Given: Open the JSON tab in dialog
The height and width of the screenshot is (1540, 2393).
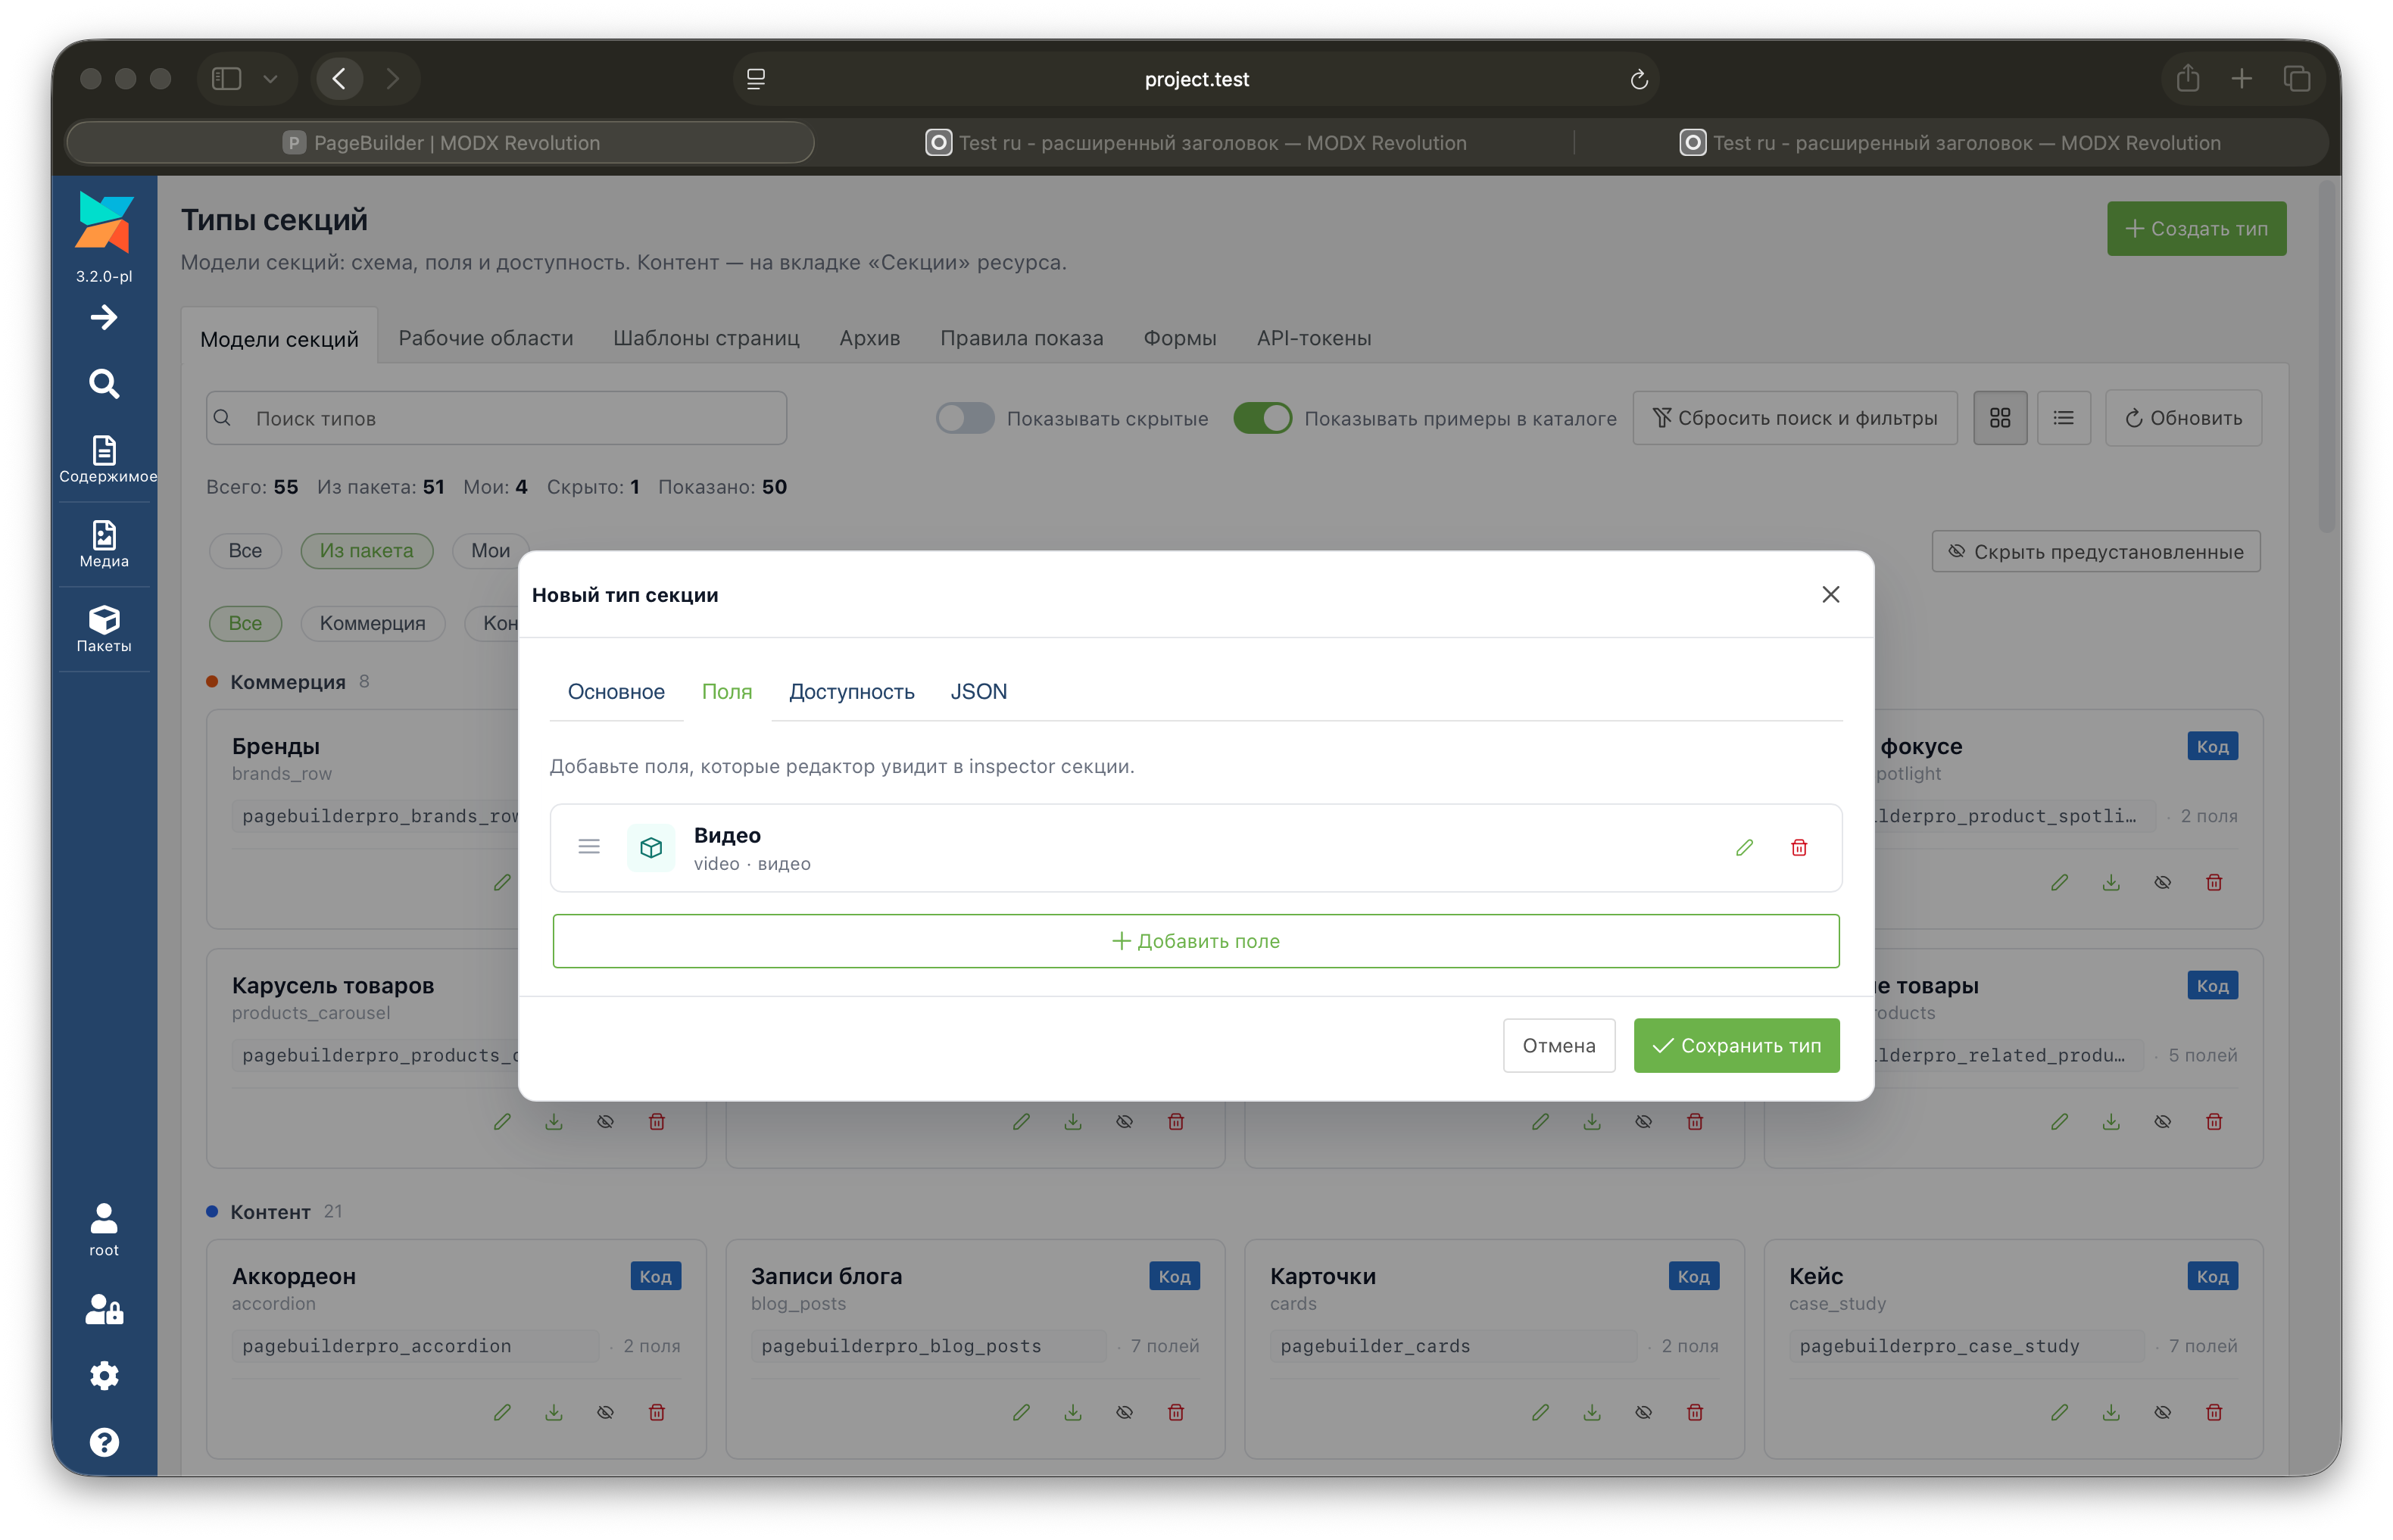Looking at the screenshot, I should tap(978, 692).
